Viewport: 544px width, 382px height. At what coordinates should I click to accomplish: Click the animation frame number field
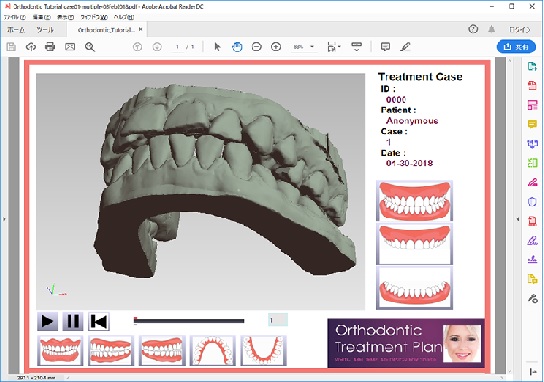(x=278, y=320)
